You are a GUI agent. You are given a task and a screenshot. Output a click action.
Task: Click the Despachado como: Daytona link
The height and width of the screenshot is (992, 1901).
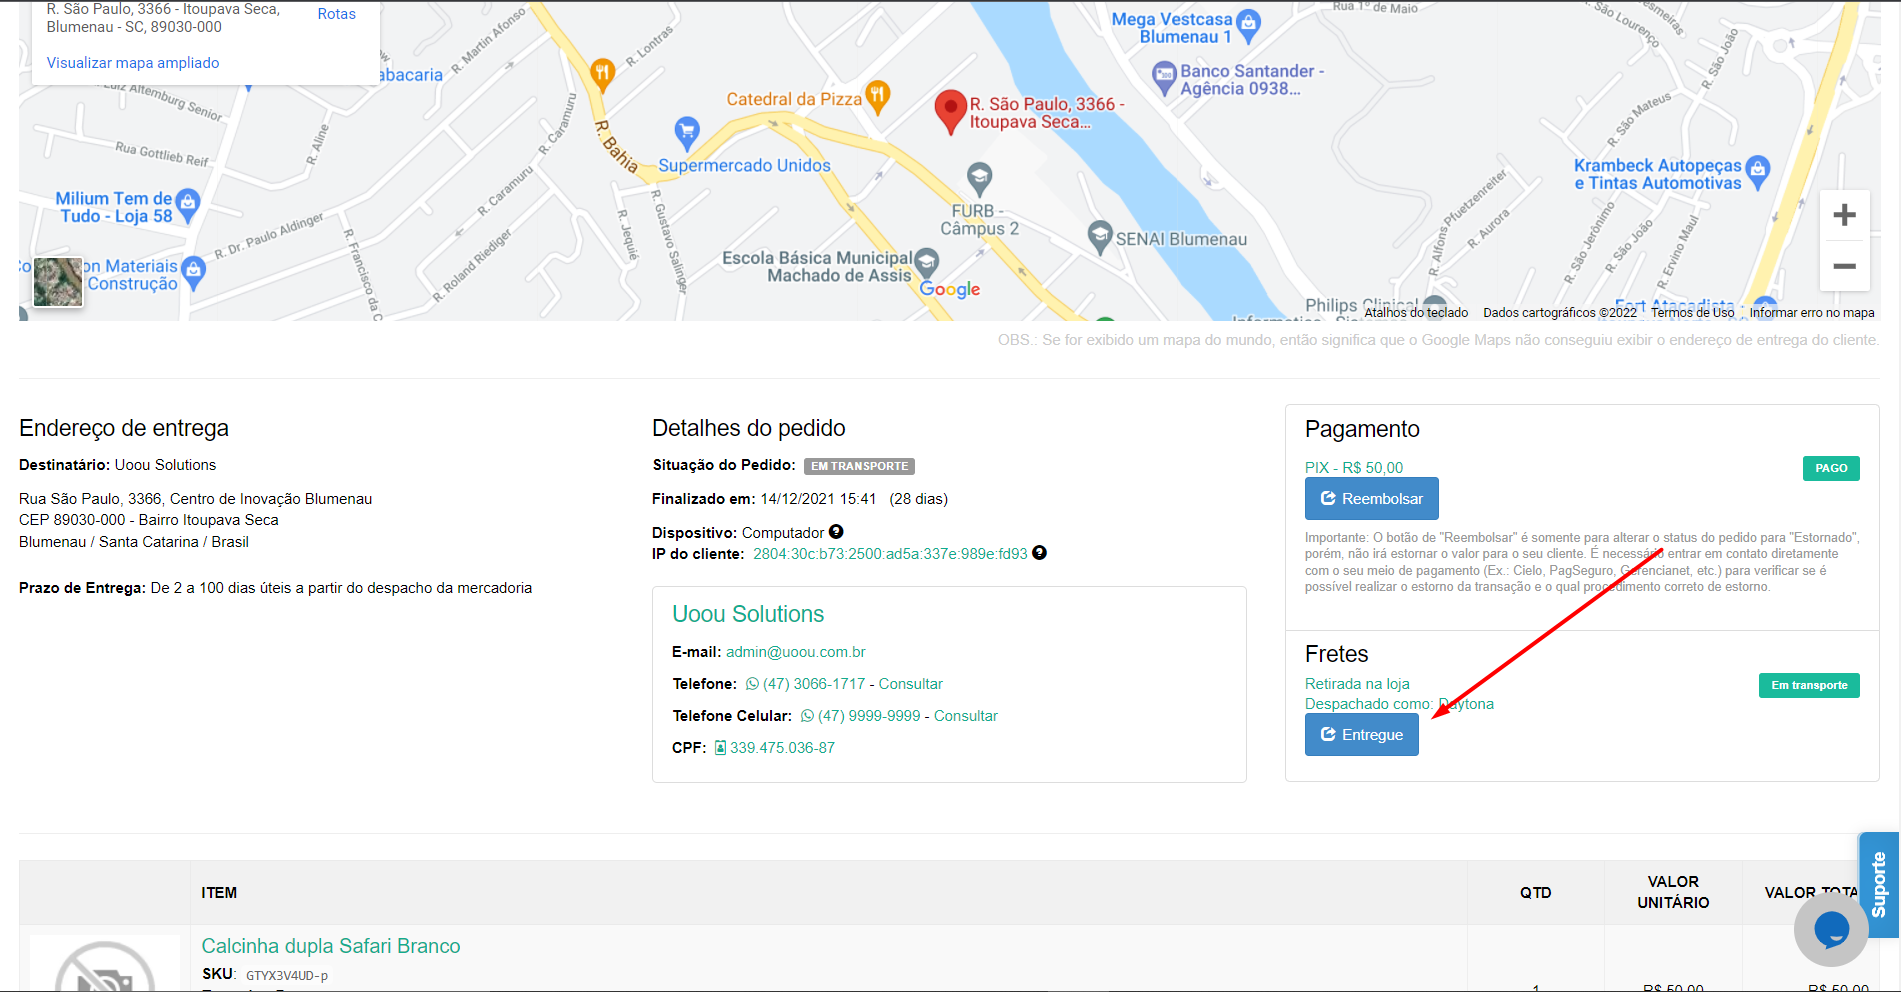pyautogui.click(x=1399, y=704)
